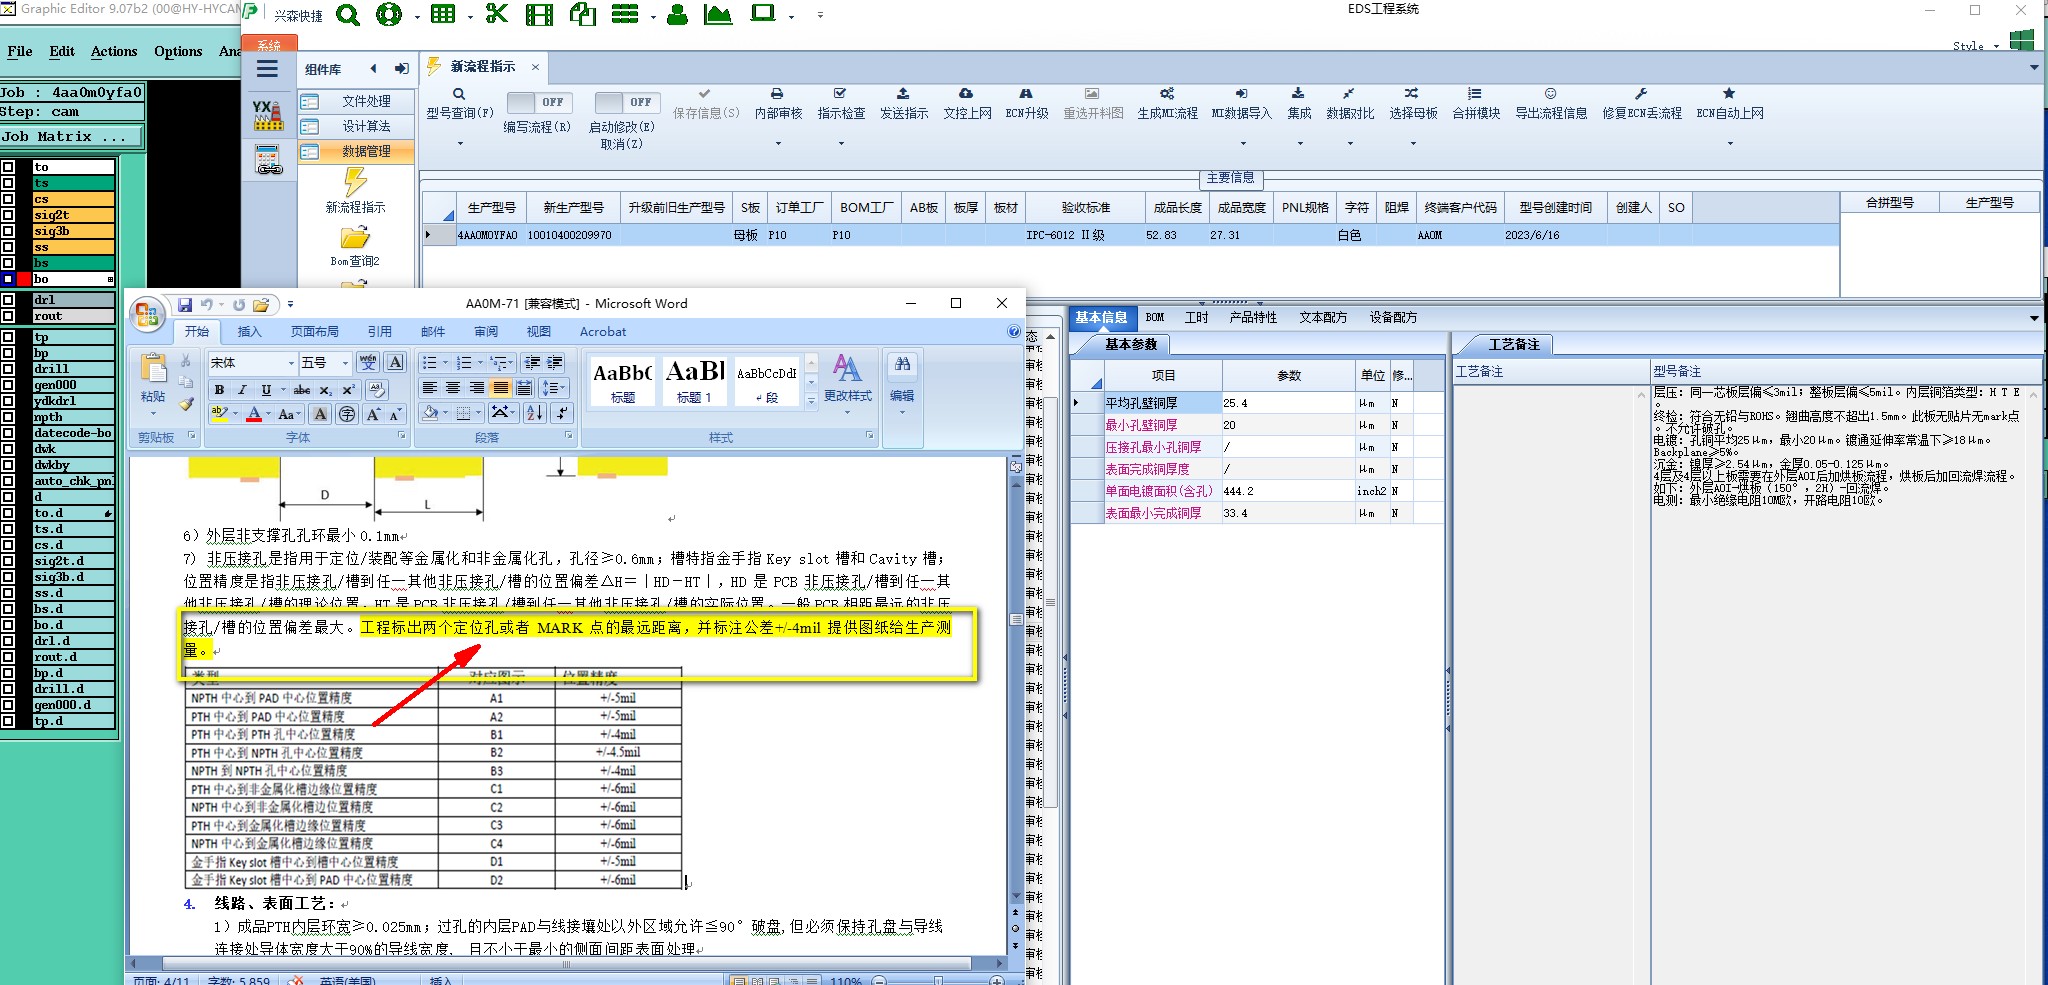Click the 选择母板 shuffle icon
The image size is (2048, 985).
click(1412, 93)
